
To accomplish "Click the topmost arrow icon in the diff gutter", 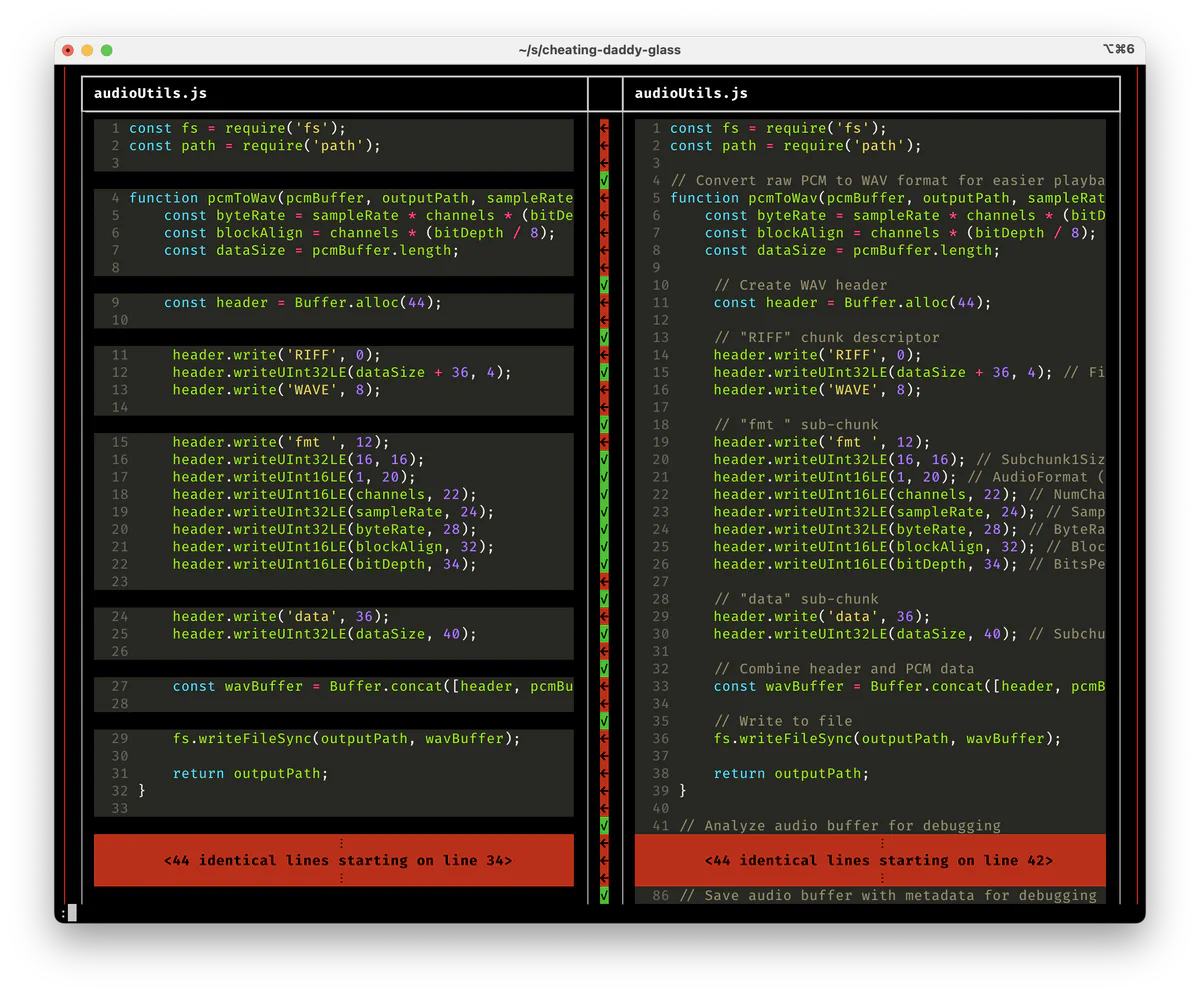I will coord(604,128).
